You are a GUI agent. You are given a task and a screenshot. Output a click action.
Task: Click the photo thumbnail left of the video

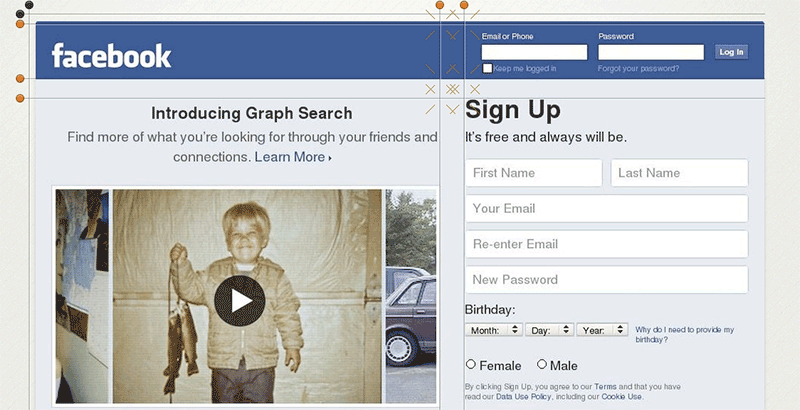pos(82,296)
